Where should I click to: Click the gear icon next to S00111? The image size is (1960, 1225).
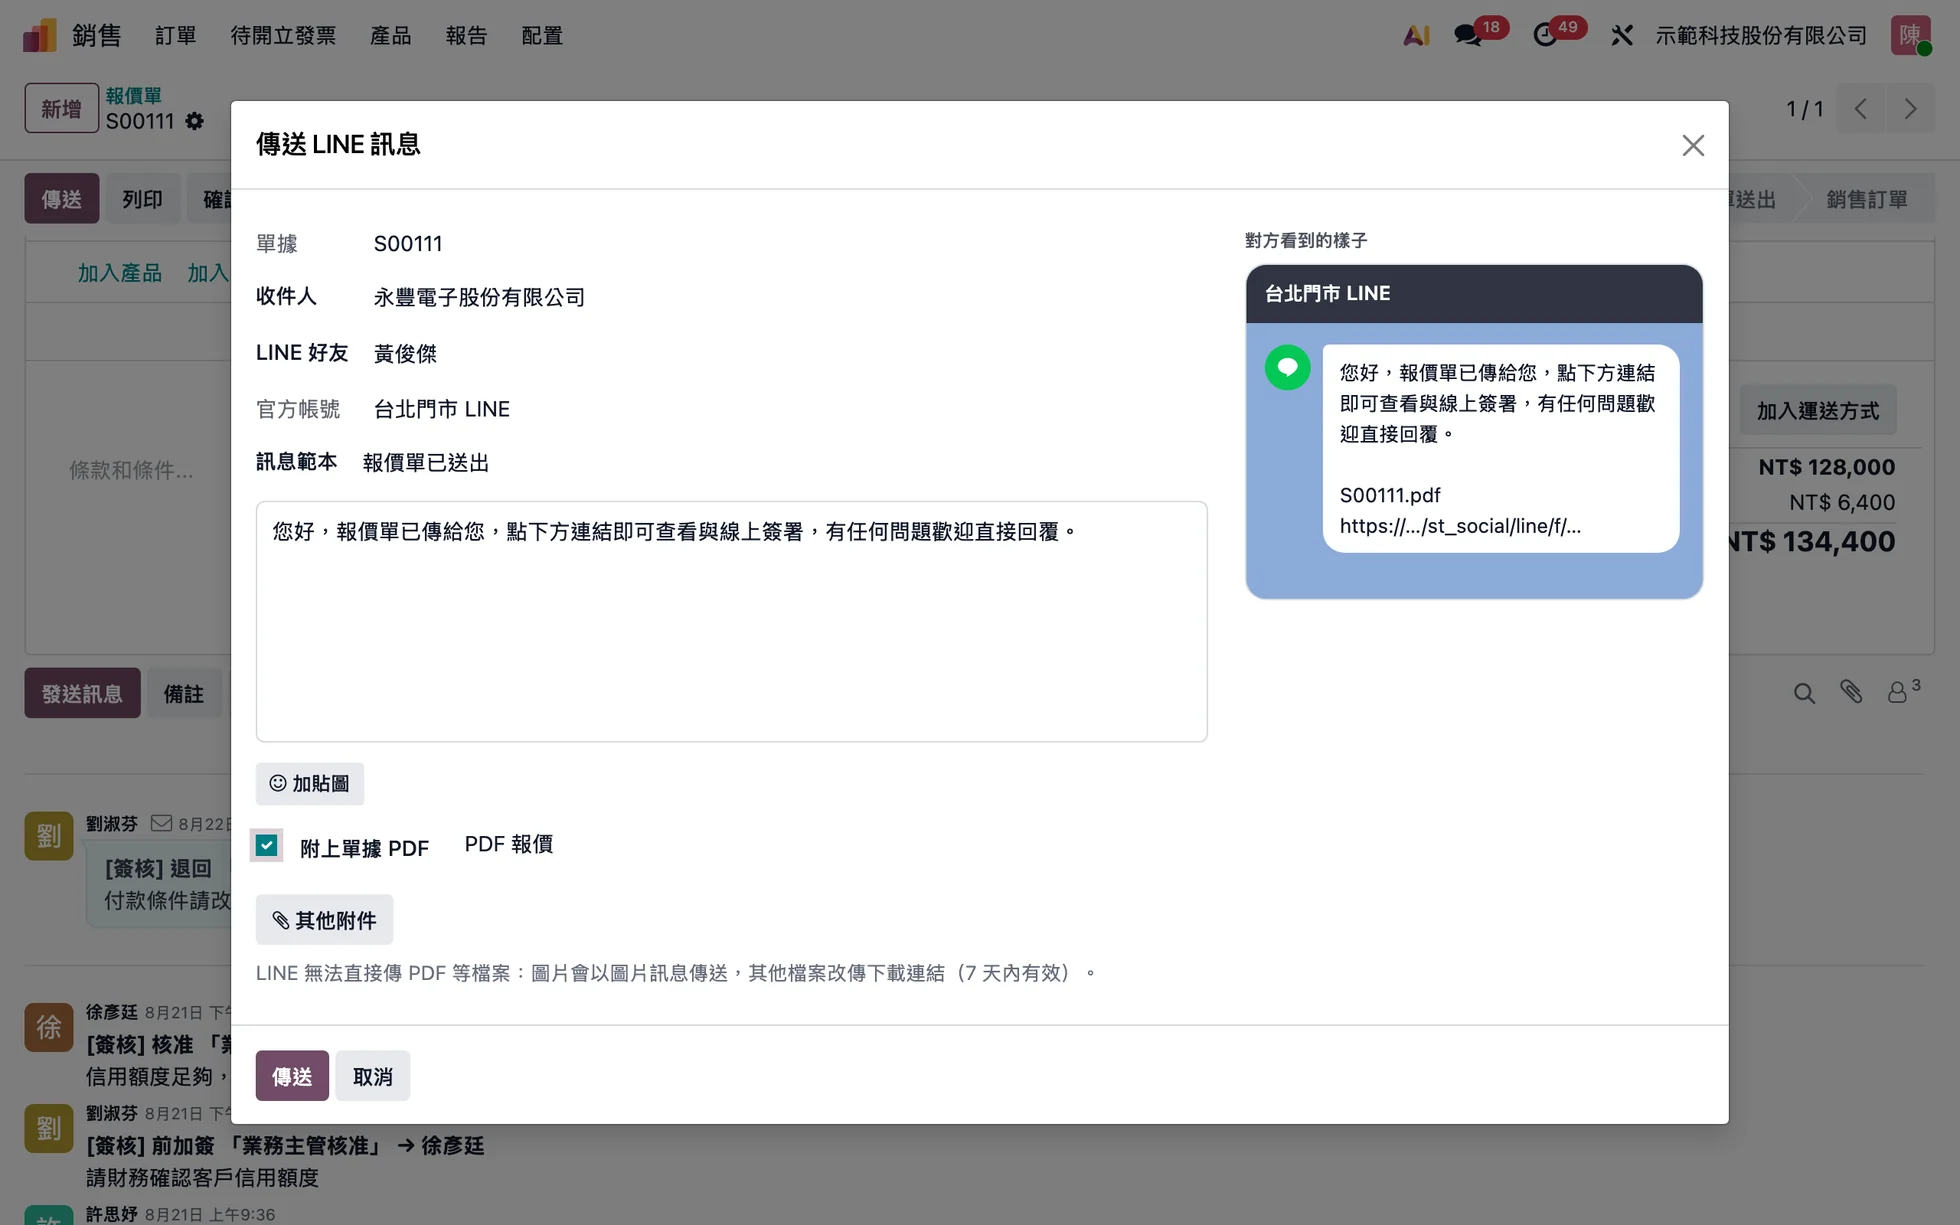point(194,121)
